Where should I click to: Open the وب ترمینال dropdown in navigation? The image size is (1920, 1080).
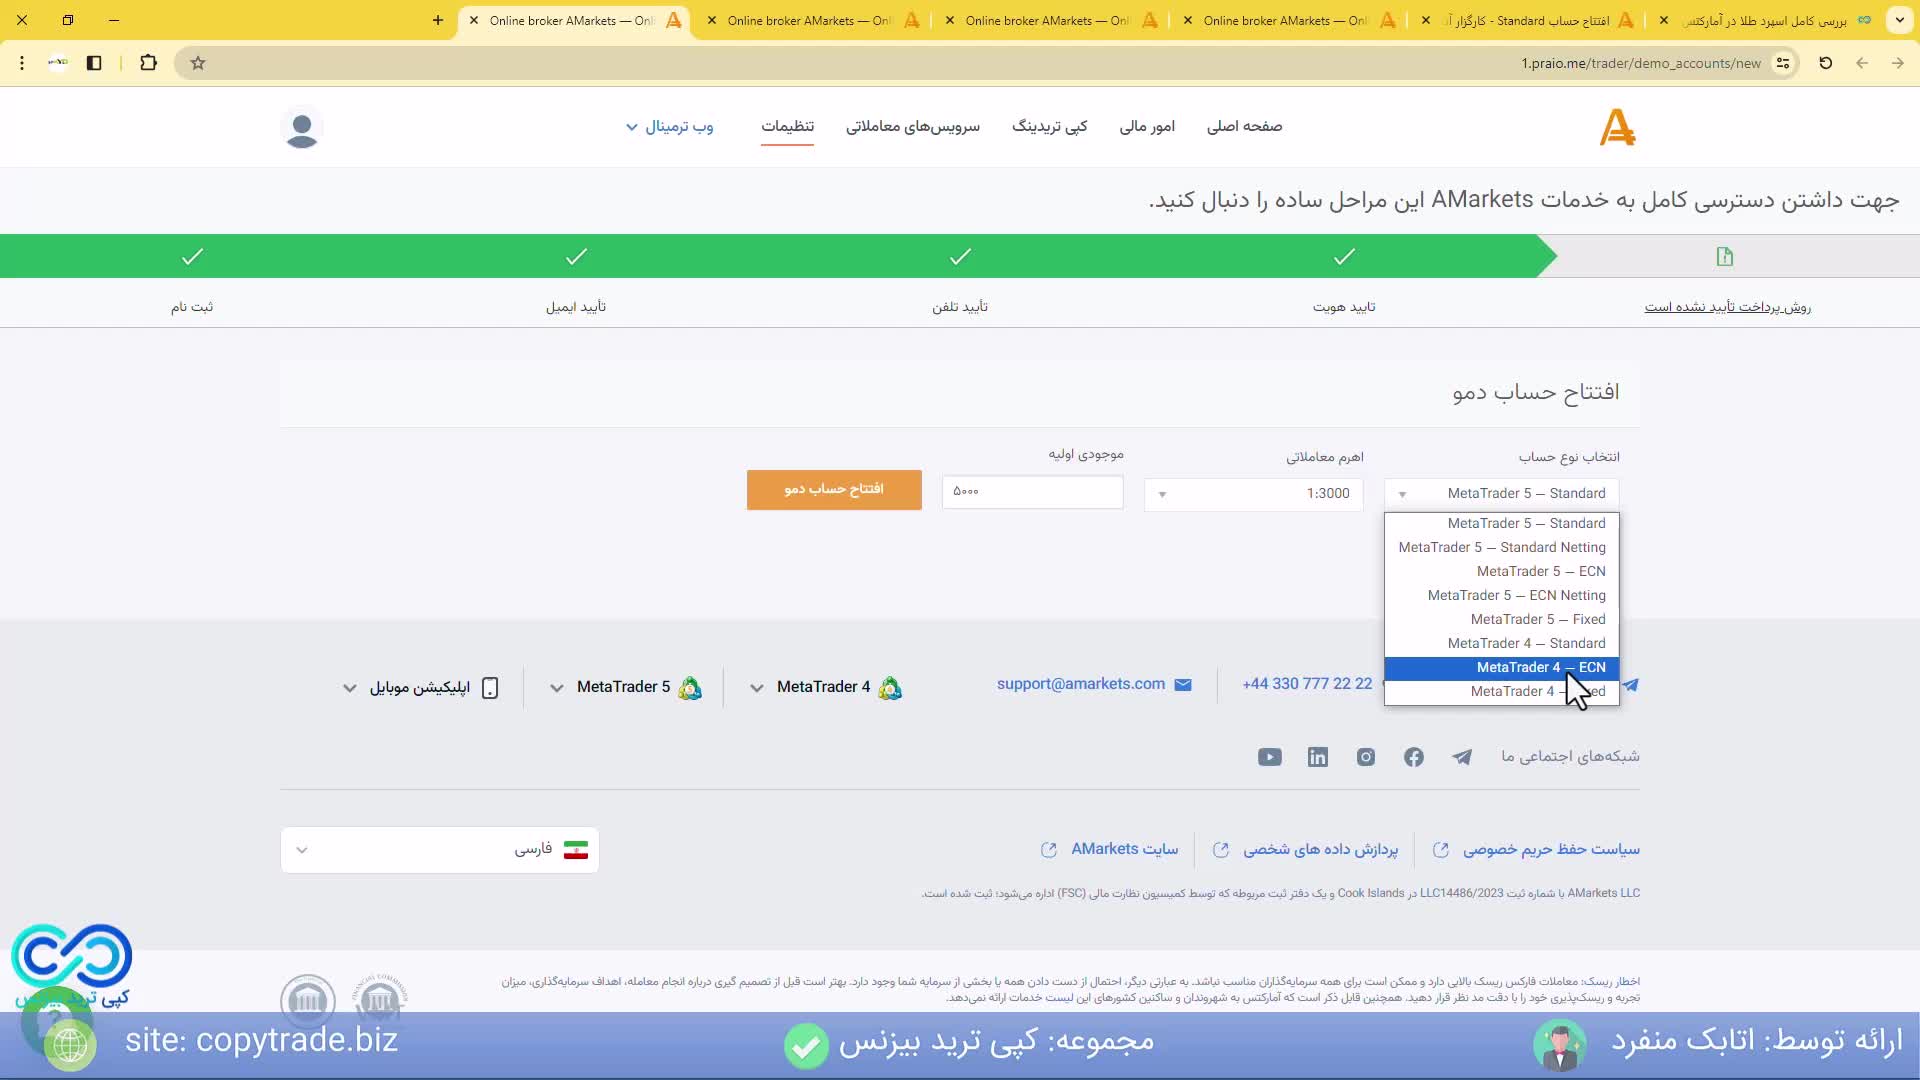(x=668, y=127)
